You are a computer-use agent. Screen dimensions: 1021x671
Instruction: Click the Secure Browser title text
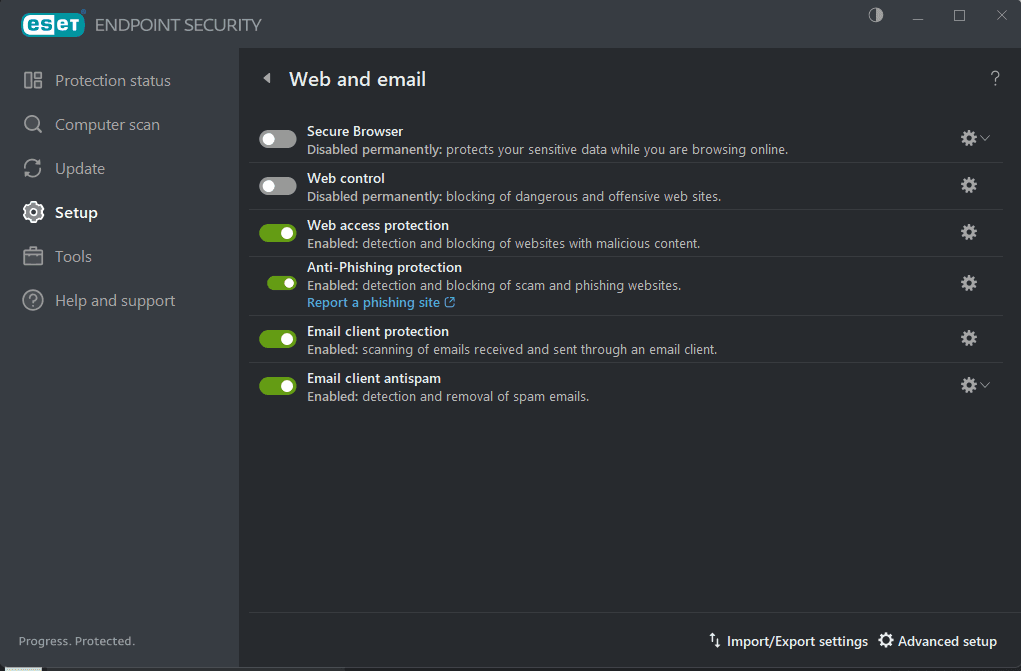coord(355,131)
